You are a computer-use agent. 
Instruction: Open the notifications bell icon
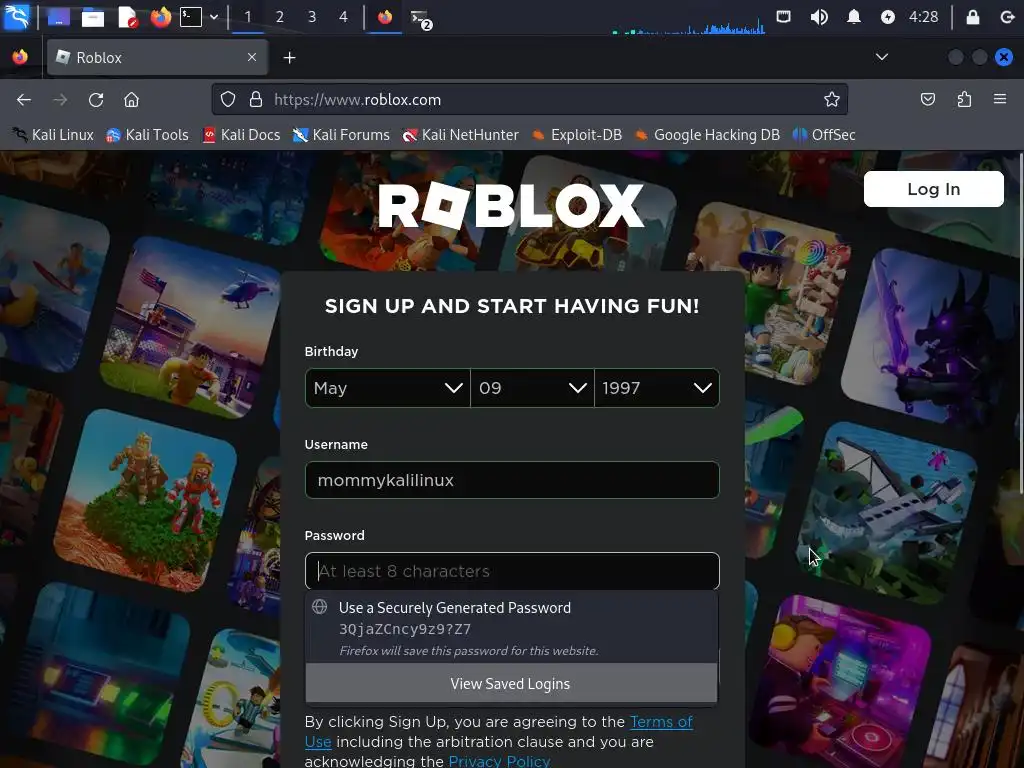(x=854, y=17)
